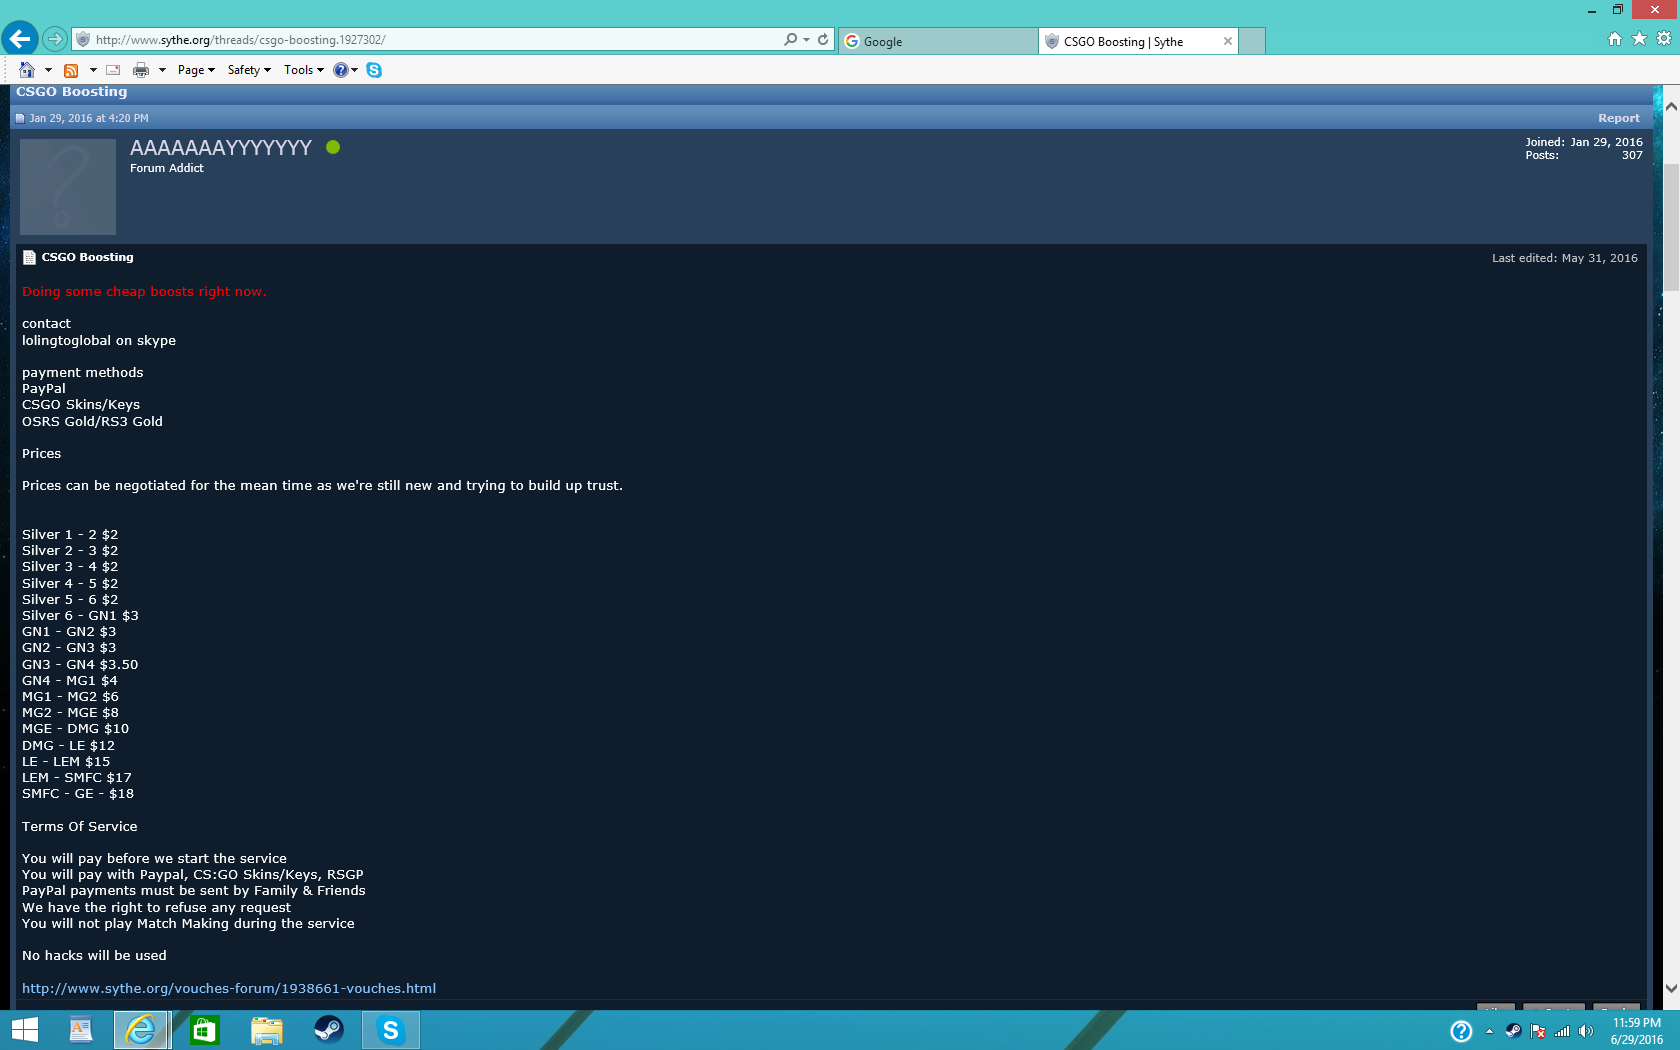This screenshot has height=1050, width=1680.
Task: Open browser Home icon at top right
Action: (x=1614, y=39)
